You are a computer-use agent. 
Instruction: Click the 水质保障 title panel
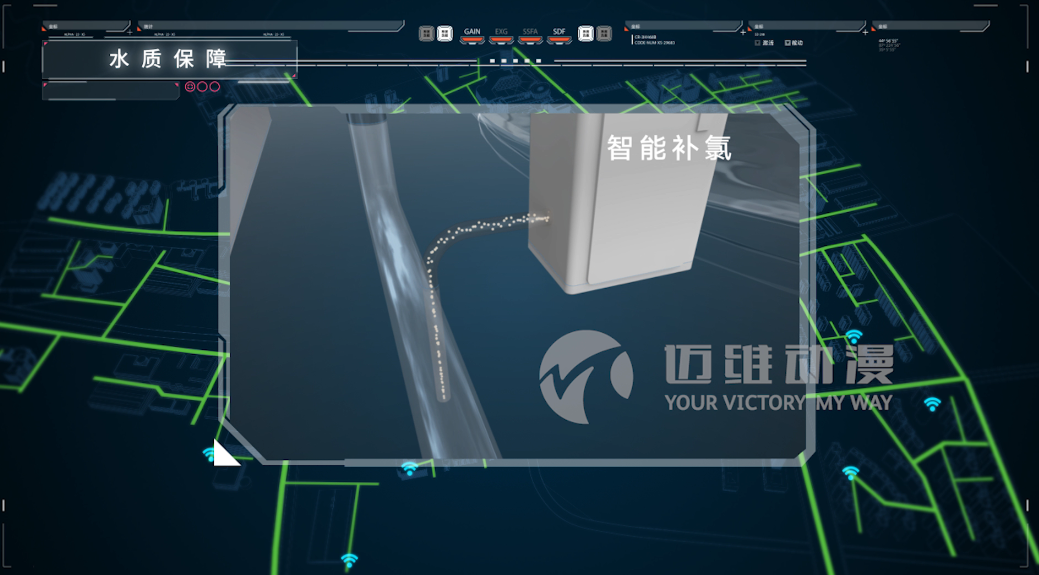(x=168, y=59)
